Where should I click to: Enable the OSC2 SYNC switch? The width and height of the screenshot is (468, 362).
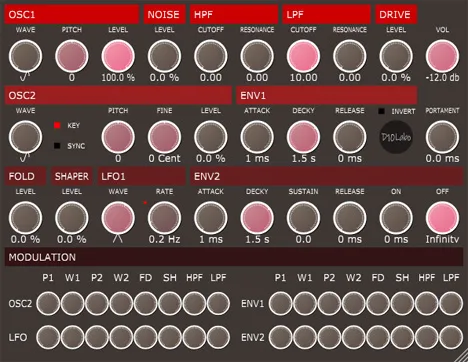(57, 146)
